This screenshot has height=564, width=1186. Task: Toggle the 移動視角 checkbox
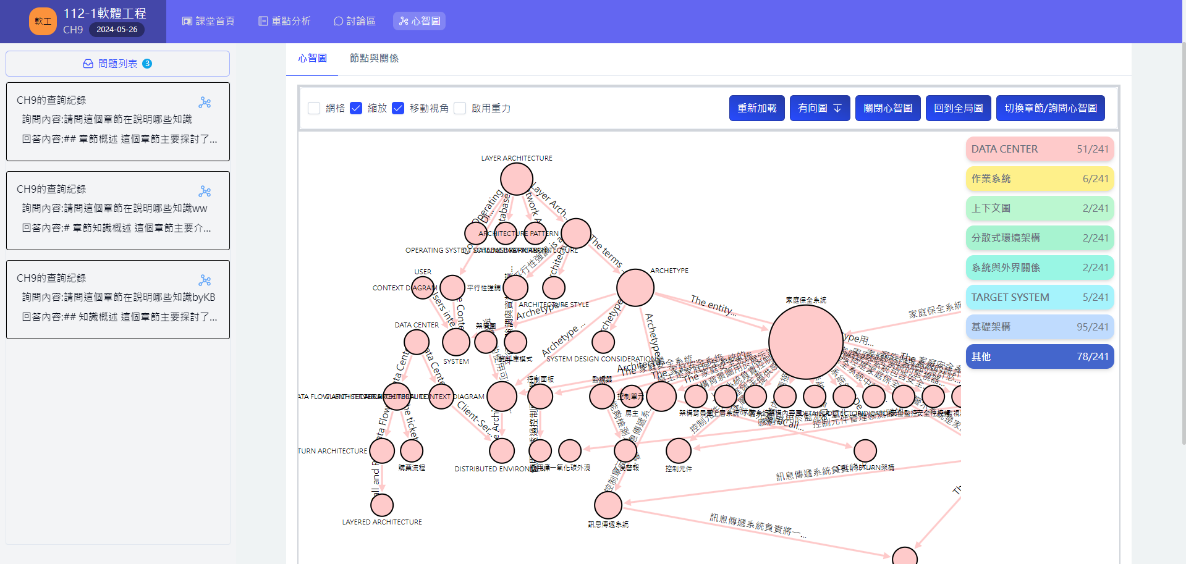click(x=398, y=108)
